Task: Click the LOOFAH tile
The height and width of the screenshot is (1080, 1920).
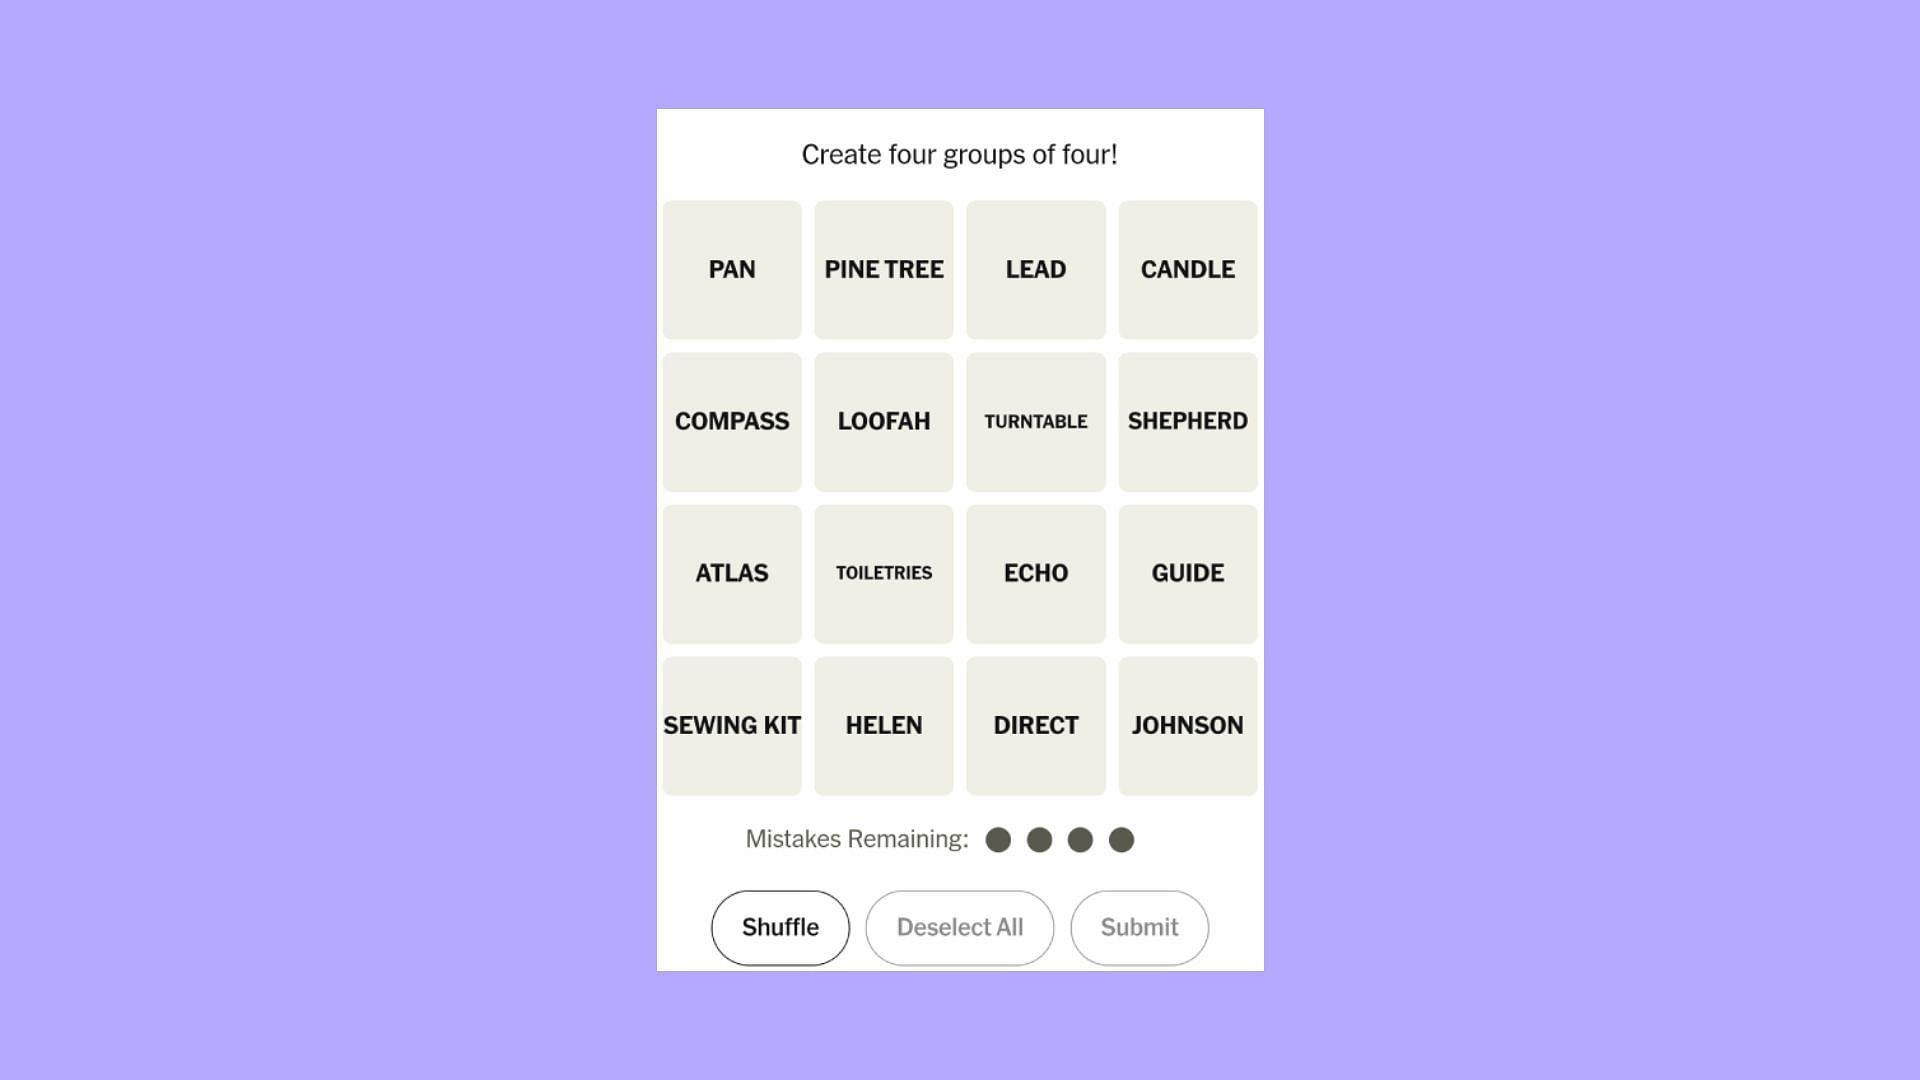Action: pyautogui.click(x=884, y=421)
